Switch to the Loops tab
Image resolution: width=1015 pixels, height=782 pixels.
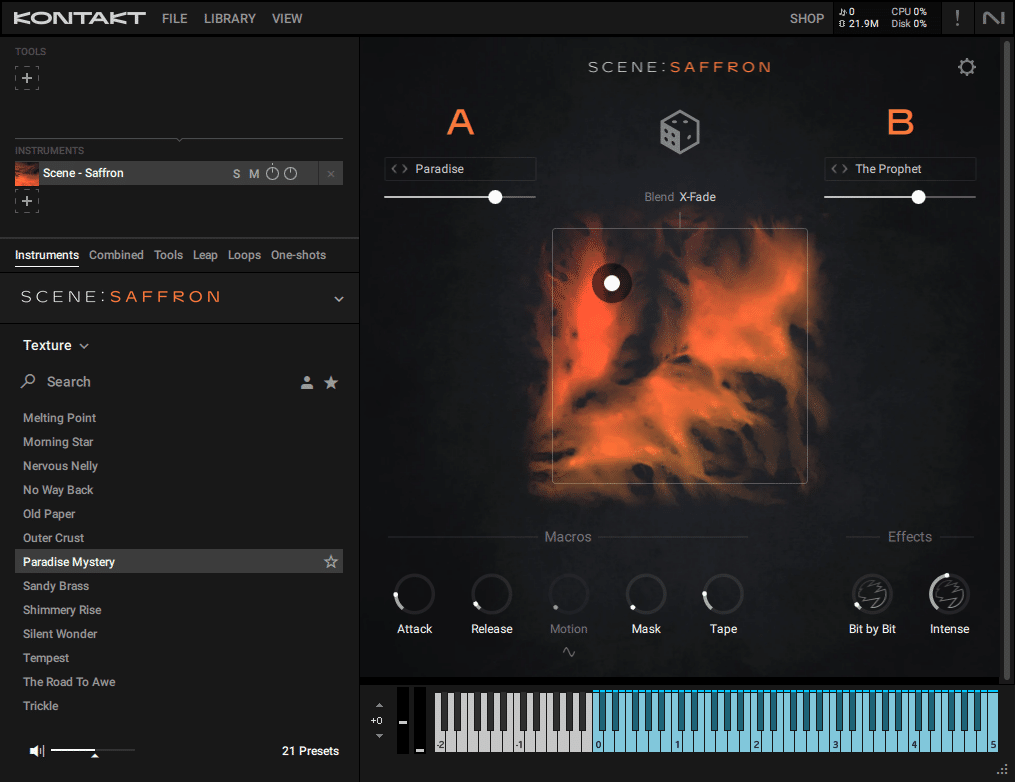click(x=244, y=255)
